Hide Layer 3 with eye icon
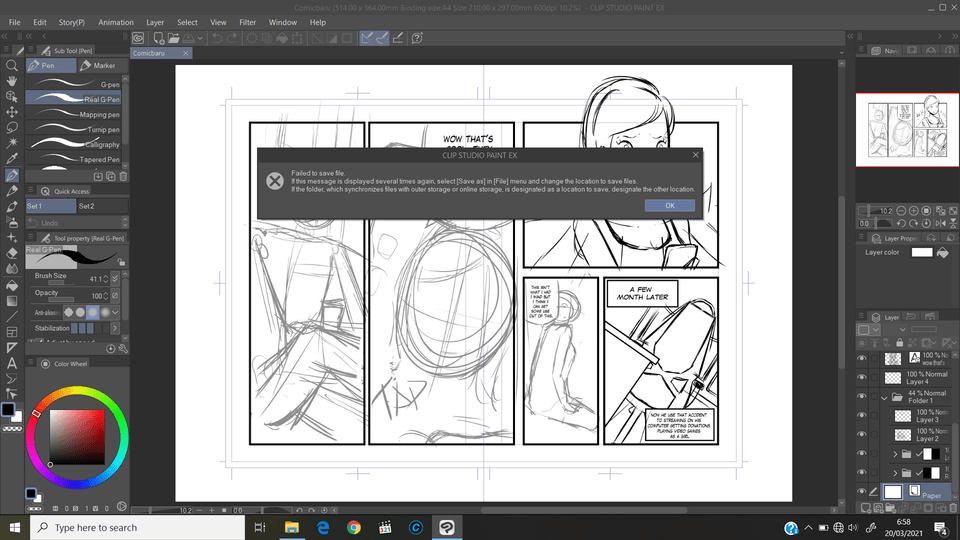 [862, 416]
